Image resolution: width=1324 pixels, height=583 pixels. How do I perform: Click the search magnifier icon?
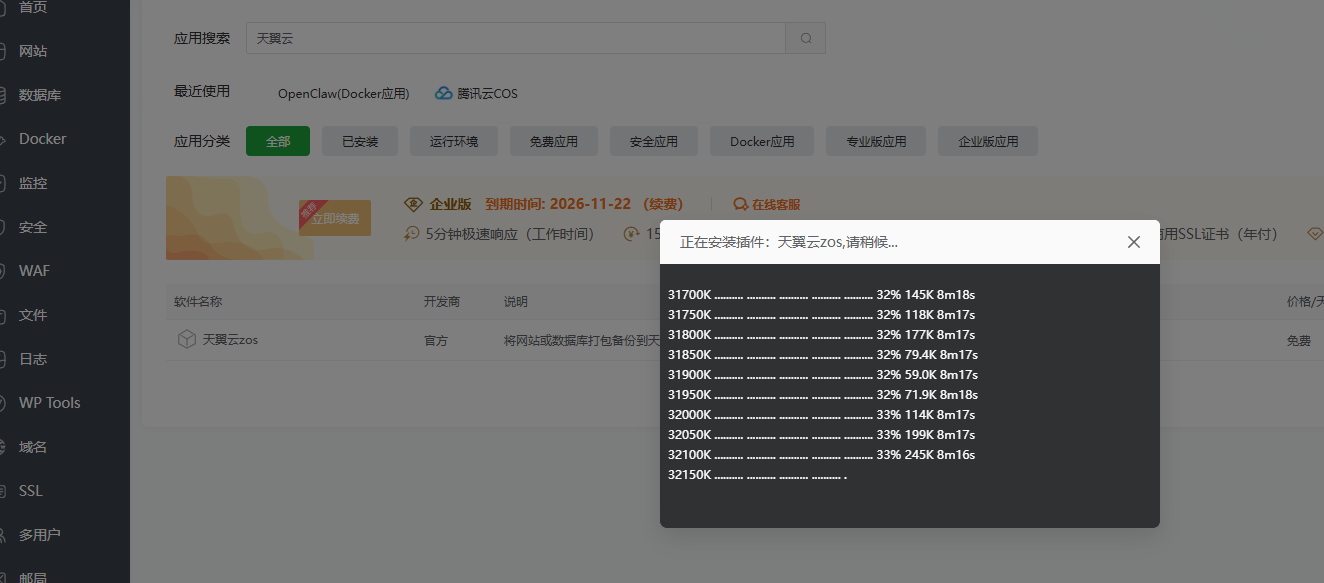pyautogui.click(x=805, y=37)
